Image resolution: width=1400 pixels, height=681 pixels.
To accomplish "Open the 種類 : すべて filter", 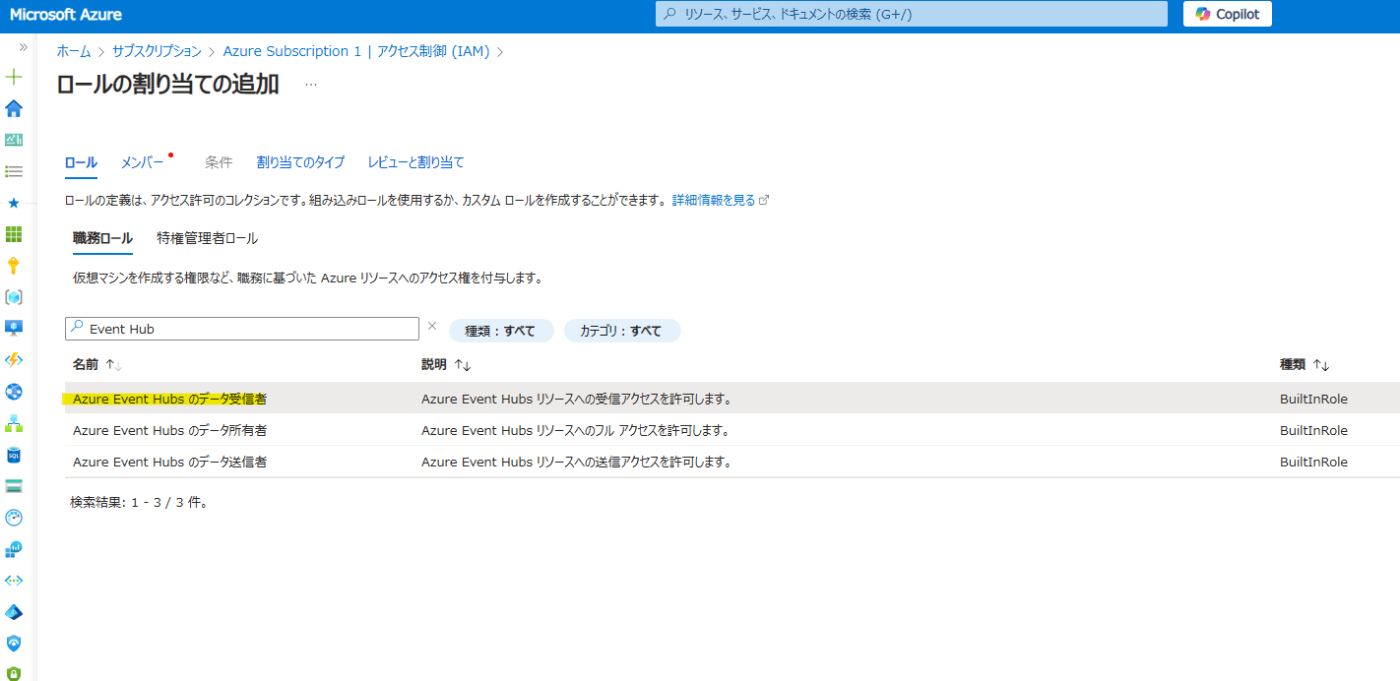I will 501,331.
